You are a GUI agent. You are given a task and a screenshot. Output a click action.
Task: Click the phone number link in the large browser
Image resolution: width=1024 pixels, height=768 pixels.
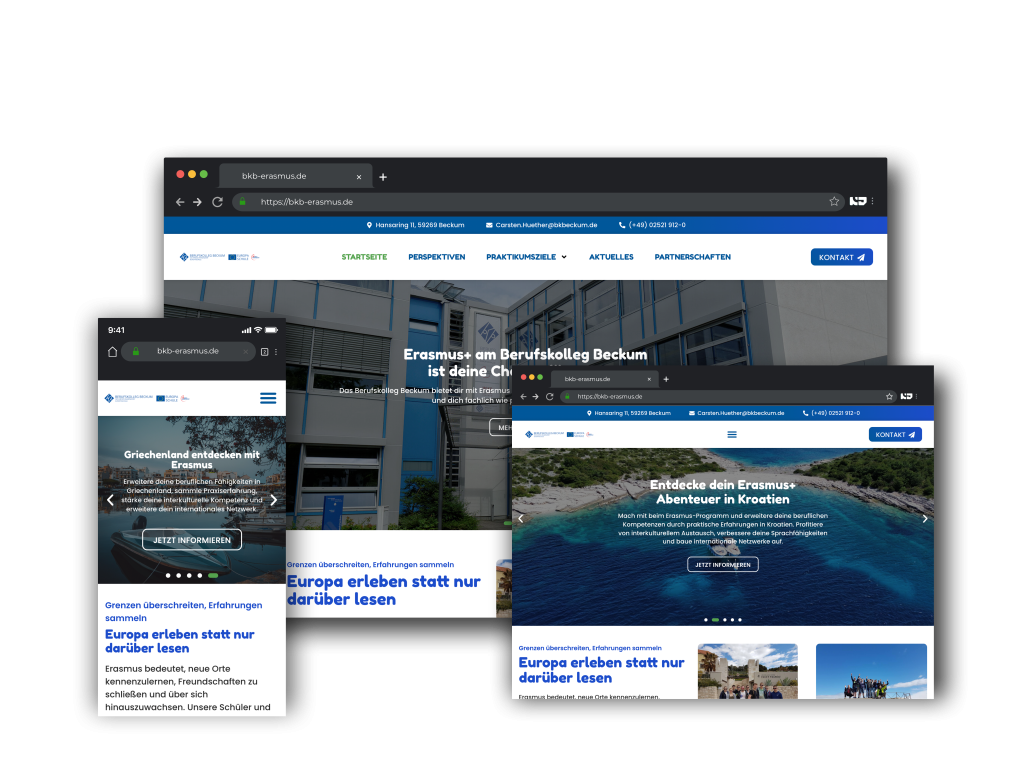(652, 225)
